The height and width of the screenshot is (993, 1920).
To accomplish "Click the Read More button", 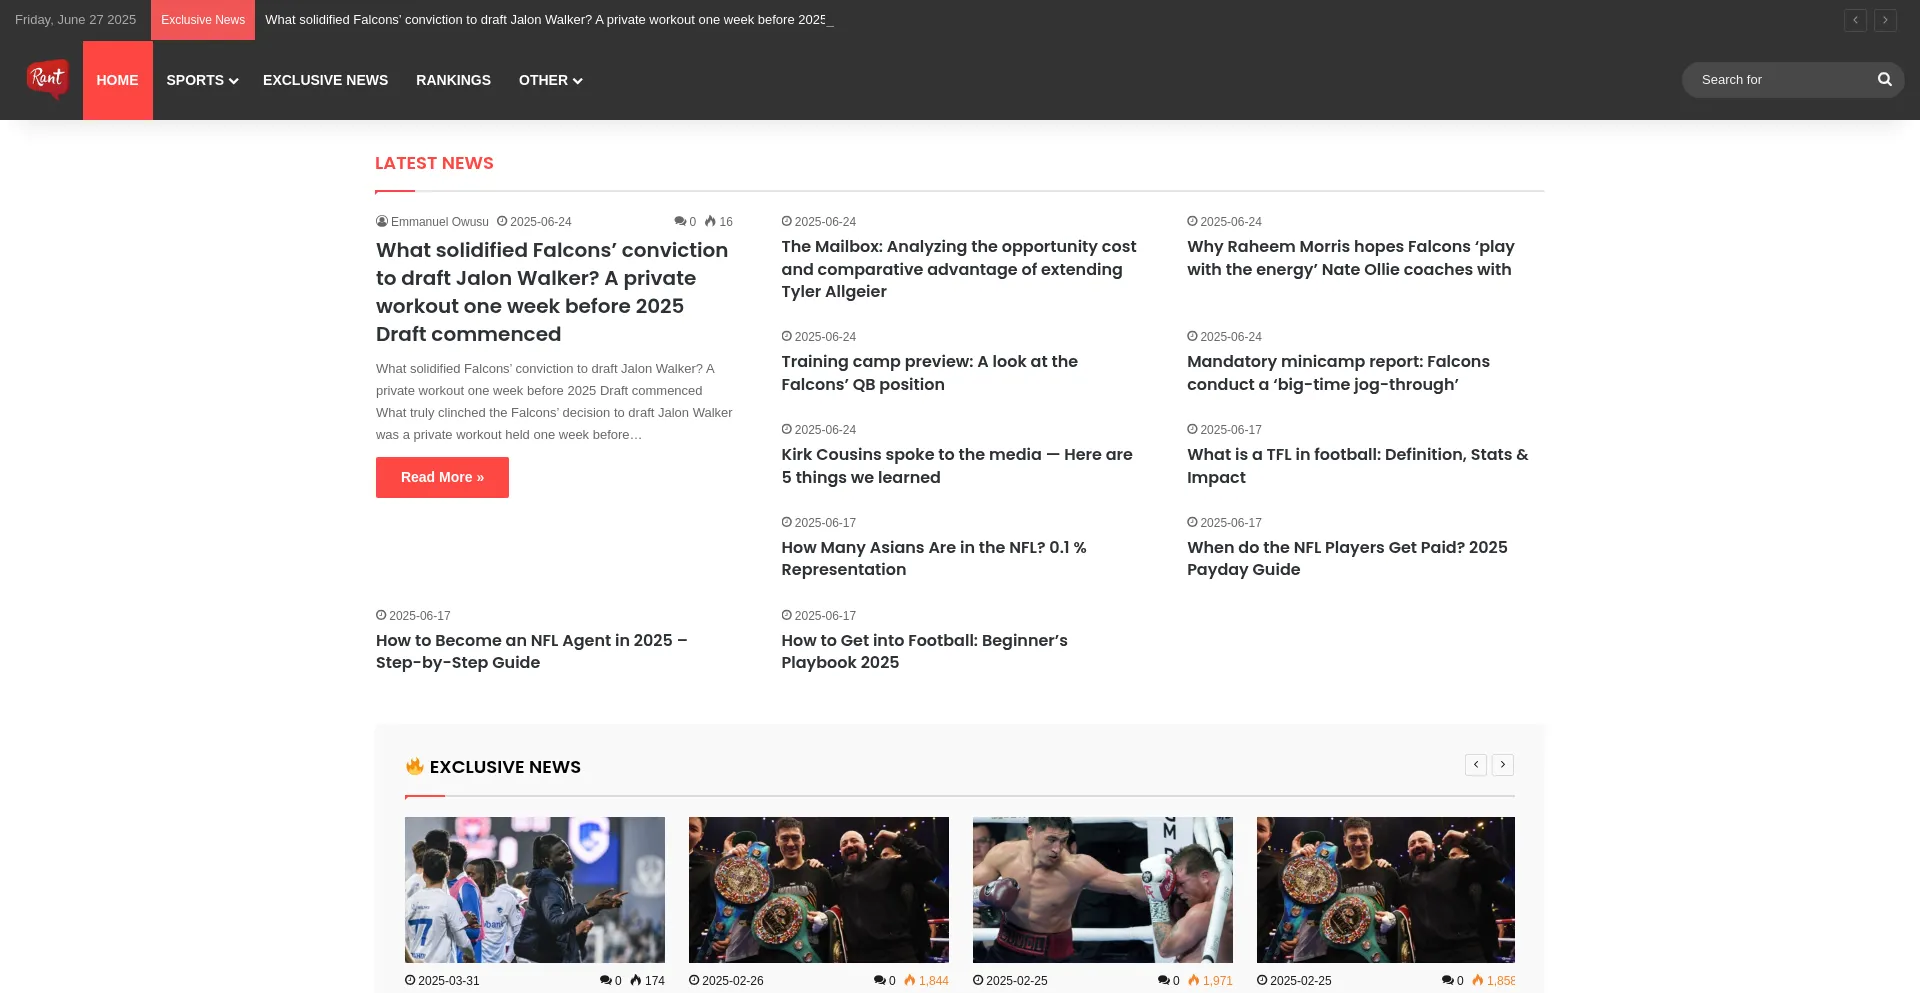I will click(x=442, y=477).
